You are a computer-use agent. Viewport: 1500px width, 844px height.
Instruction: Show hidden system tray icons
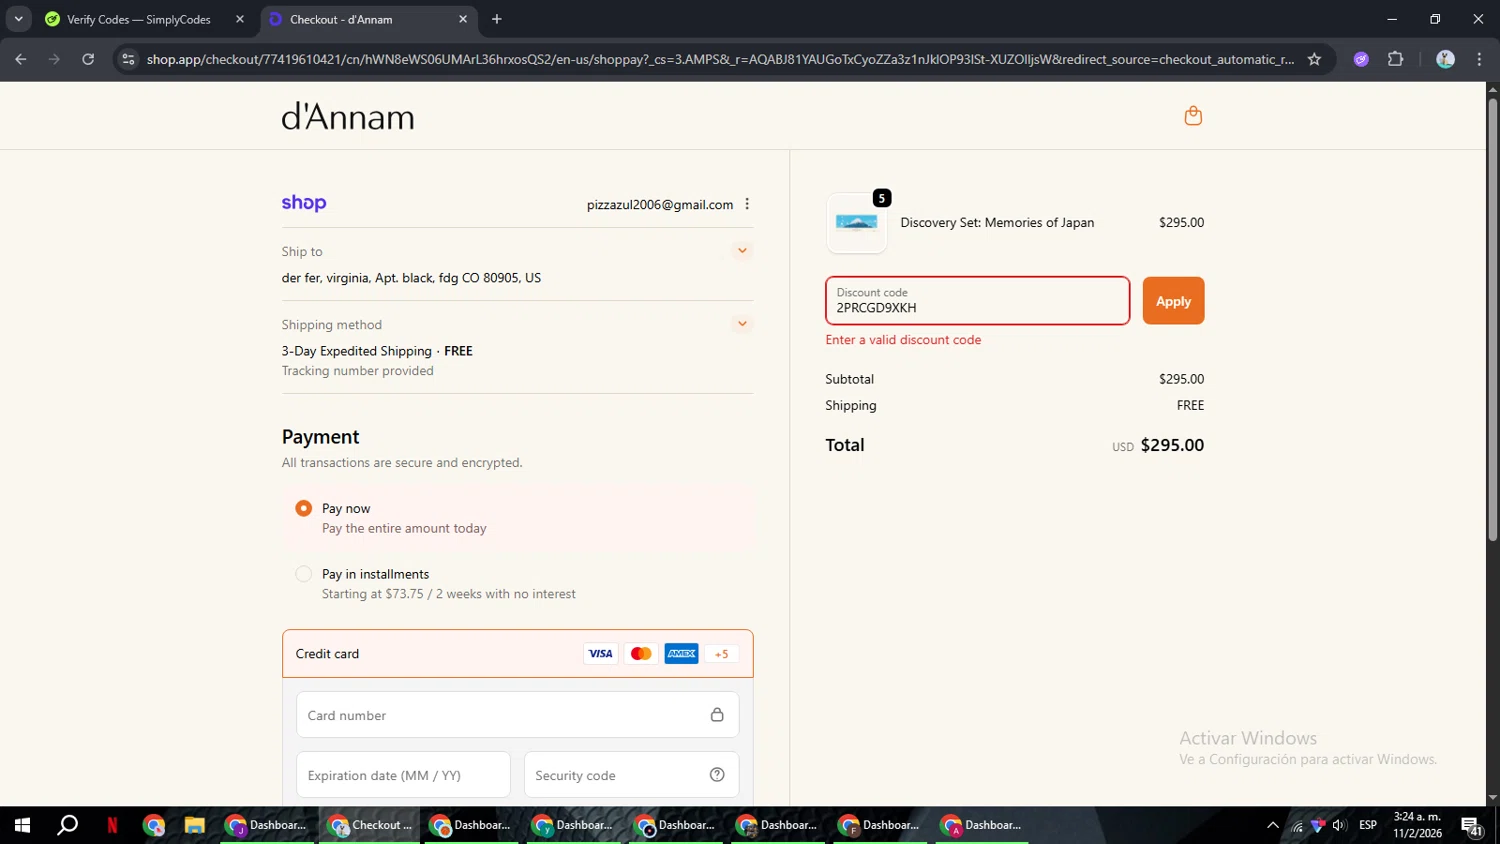1273,825
